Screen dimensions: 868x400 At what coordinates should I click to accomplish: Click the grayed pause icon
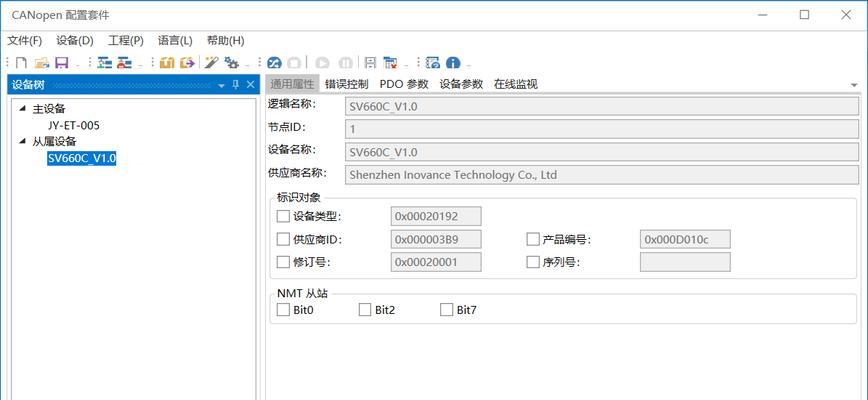pos(344,63)
